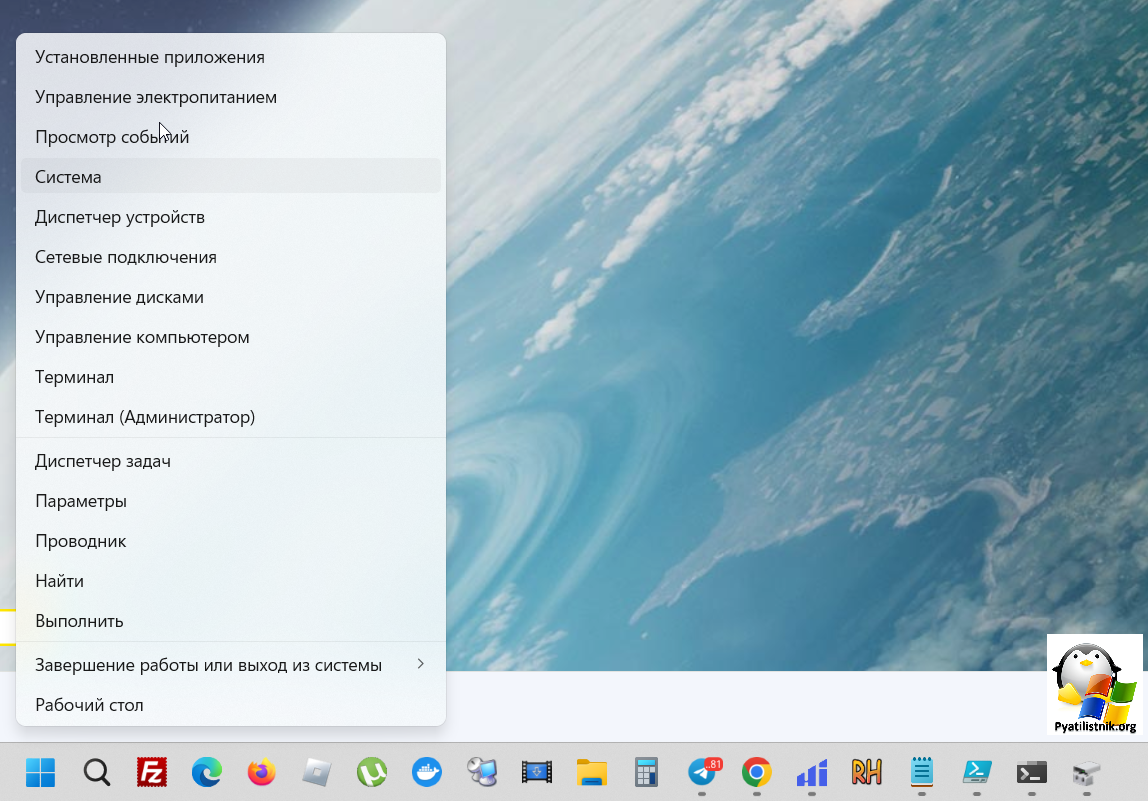Select 'Управление электропитанием' entry
This screenshot has width=1148, height=801.
(x=231, y=97)
